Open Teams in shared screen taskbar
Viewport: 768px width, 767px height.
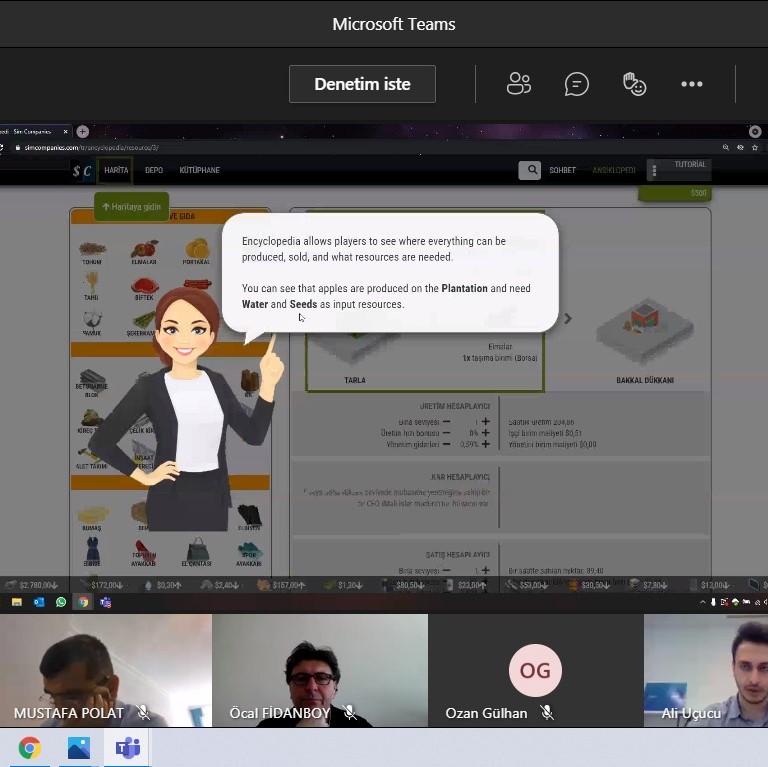(105, 602)
